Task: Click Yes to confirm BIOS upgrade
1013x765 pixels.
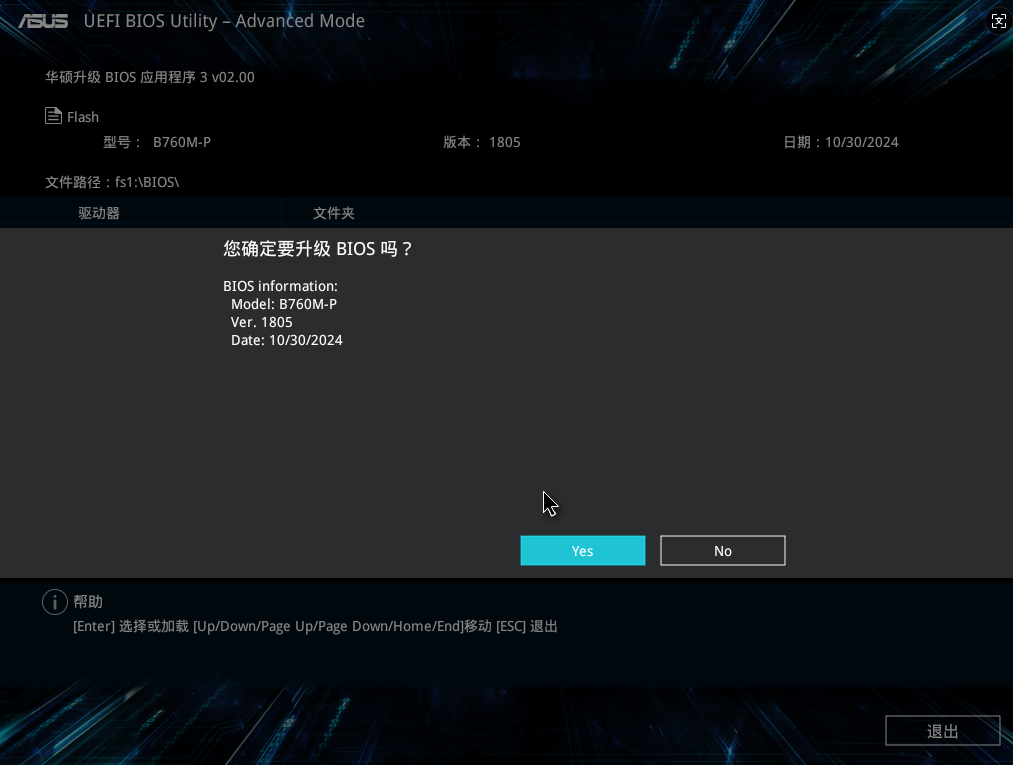Action: [x=582, y=551]
